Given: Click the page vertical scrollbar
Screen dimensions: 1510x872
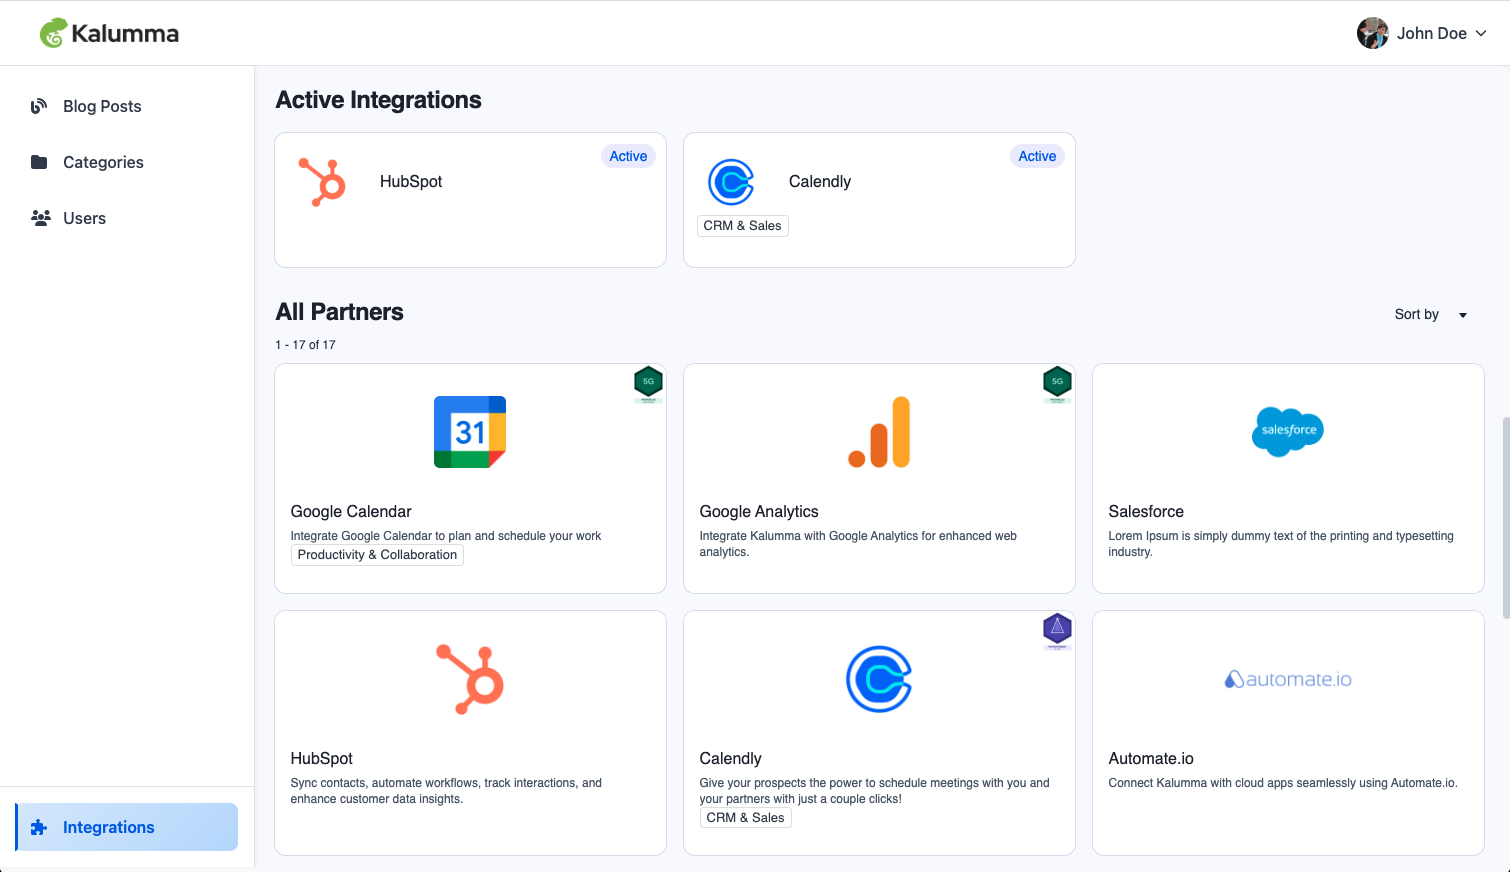Looking at the screenshot, I should (1506, 518).
